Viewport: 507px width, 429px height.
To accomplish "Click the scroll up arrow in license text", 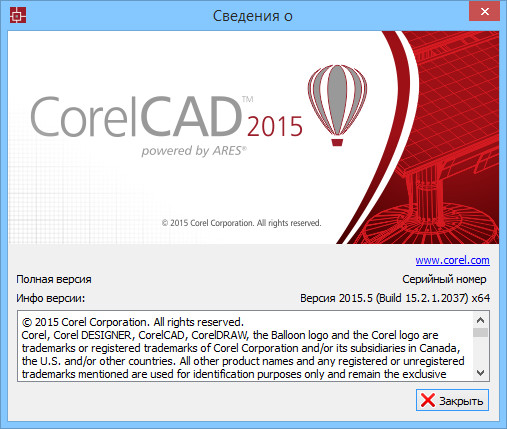I will coord(480,320).
